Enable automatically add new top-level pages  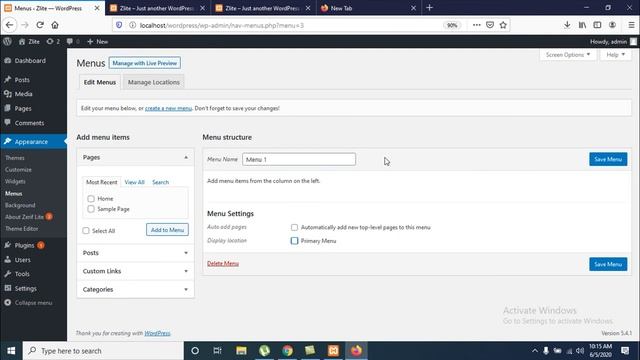tap(294, 227)
